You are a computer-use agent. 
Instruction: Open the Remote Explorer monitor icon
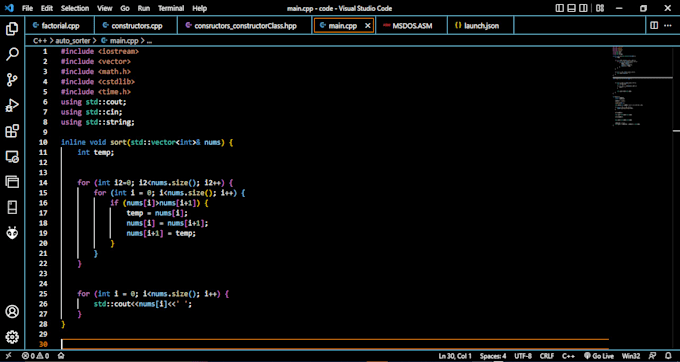tap(12, 157)
